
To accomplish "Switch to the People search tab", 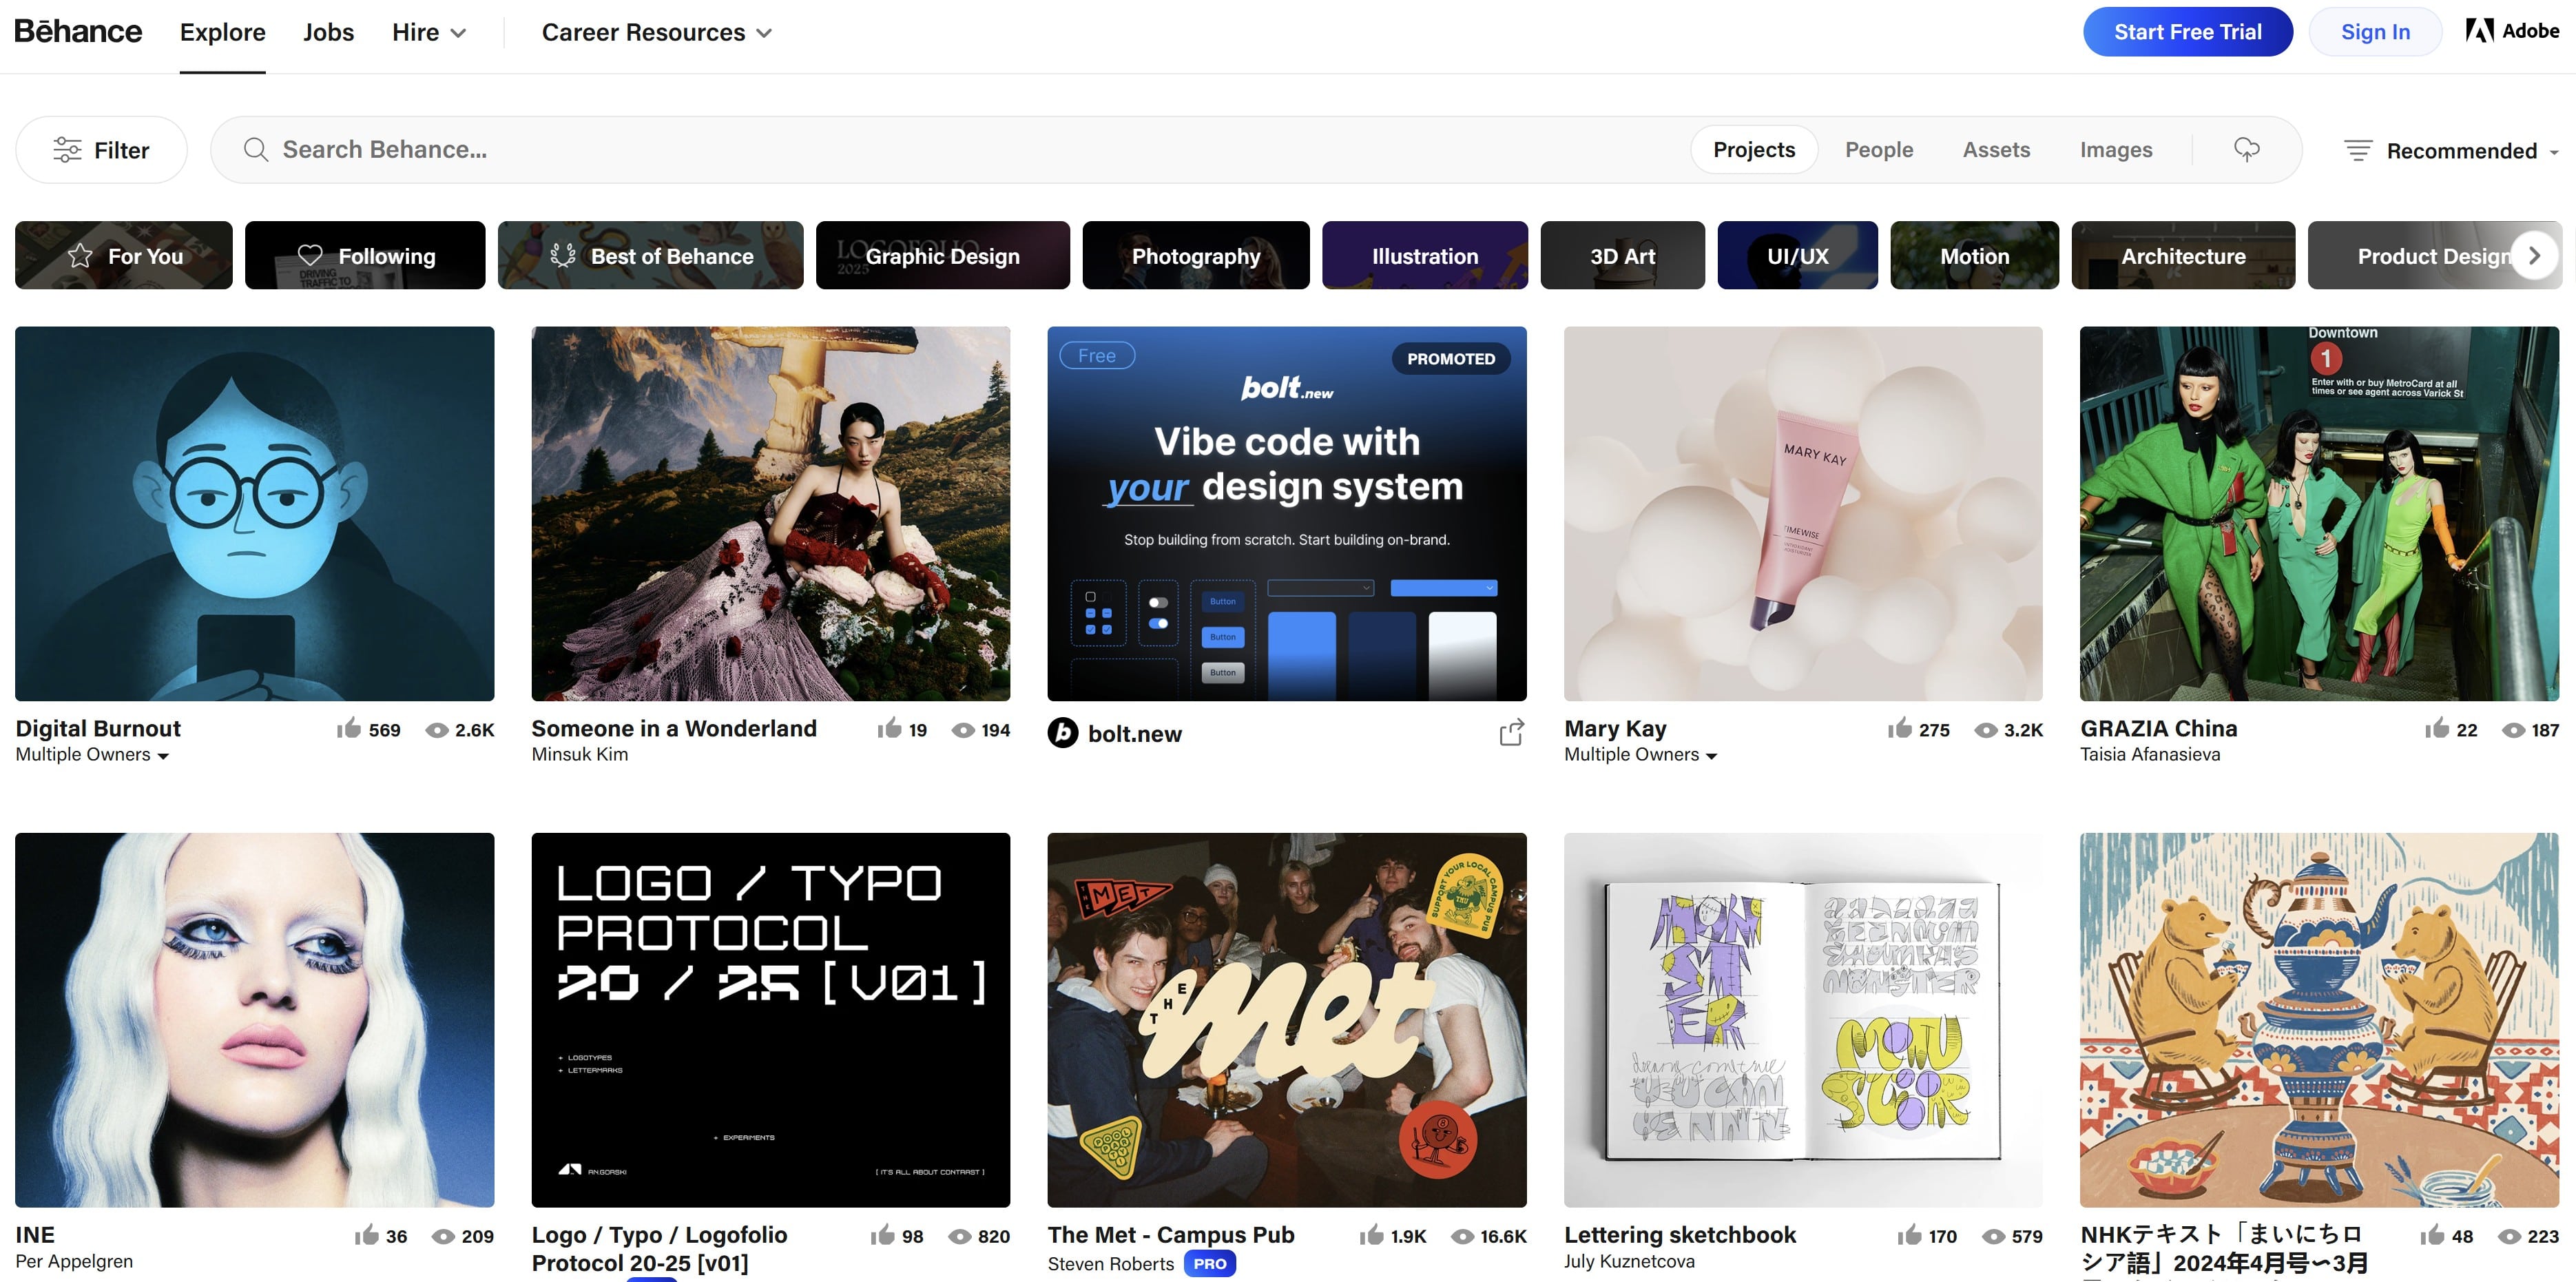I will [1878, 150].
